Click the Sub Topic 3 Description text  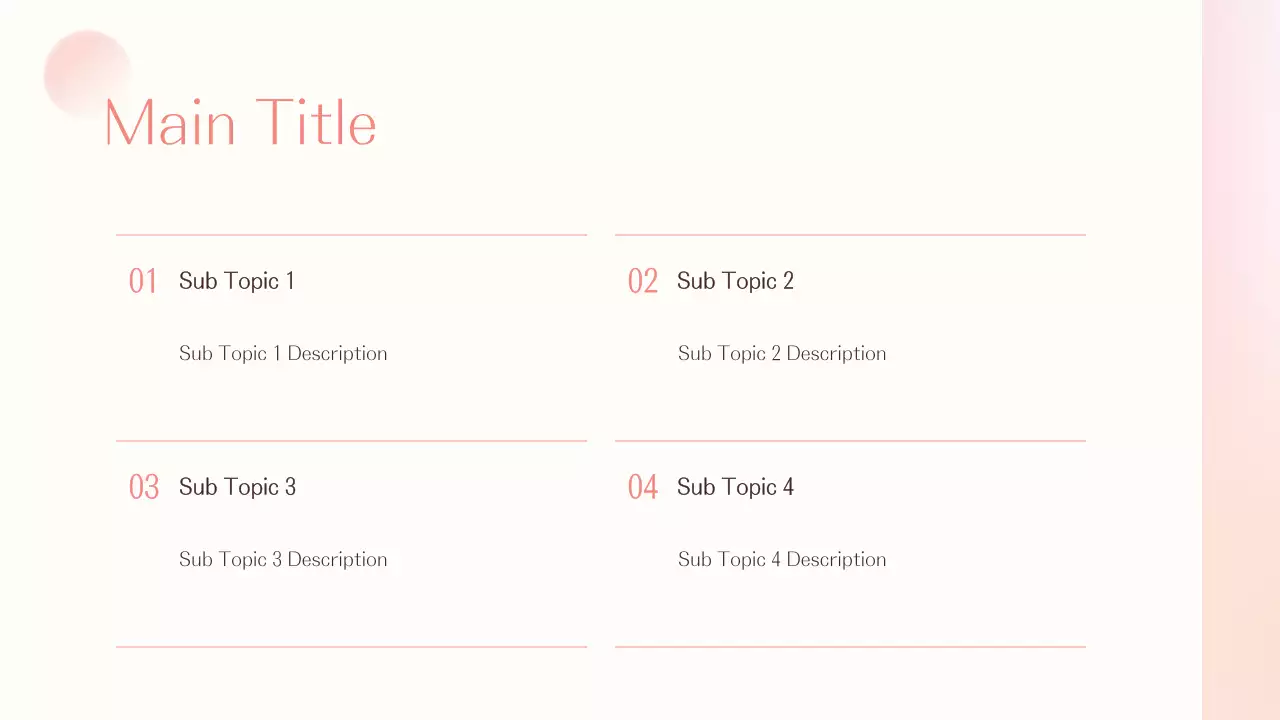point(283,559)
